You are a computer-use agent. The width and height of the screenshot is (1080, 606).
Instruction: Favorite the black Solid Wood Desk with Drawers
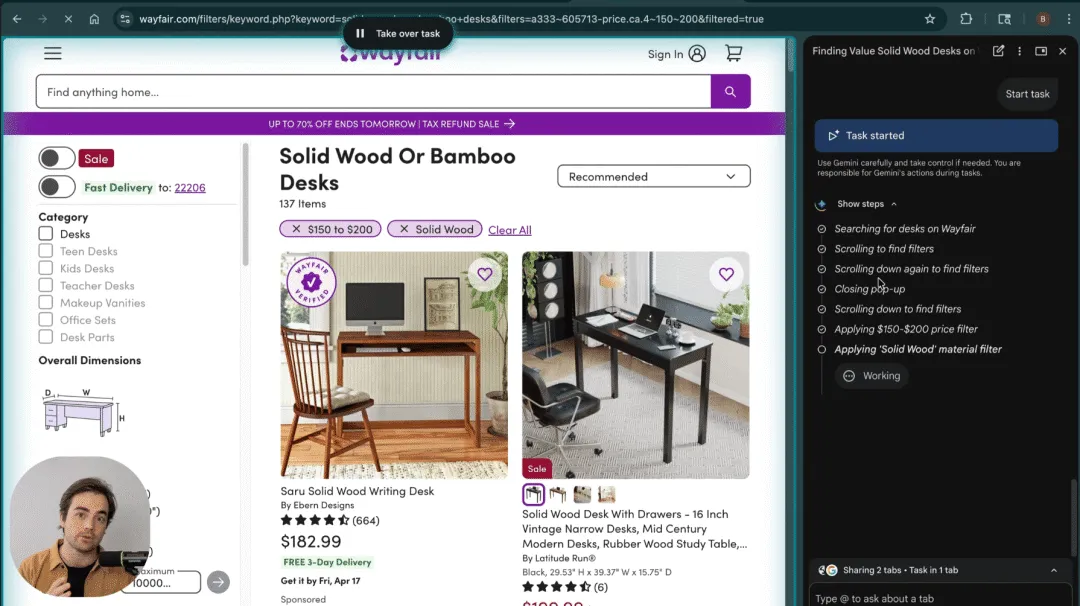click(726, 274)
